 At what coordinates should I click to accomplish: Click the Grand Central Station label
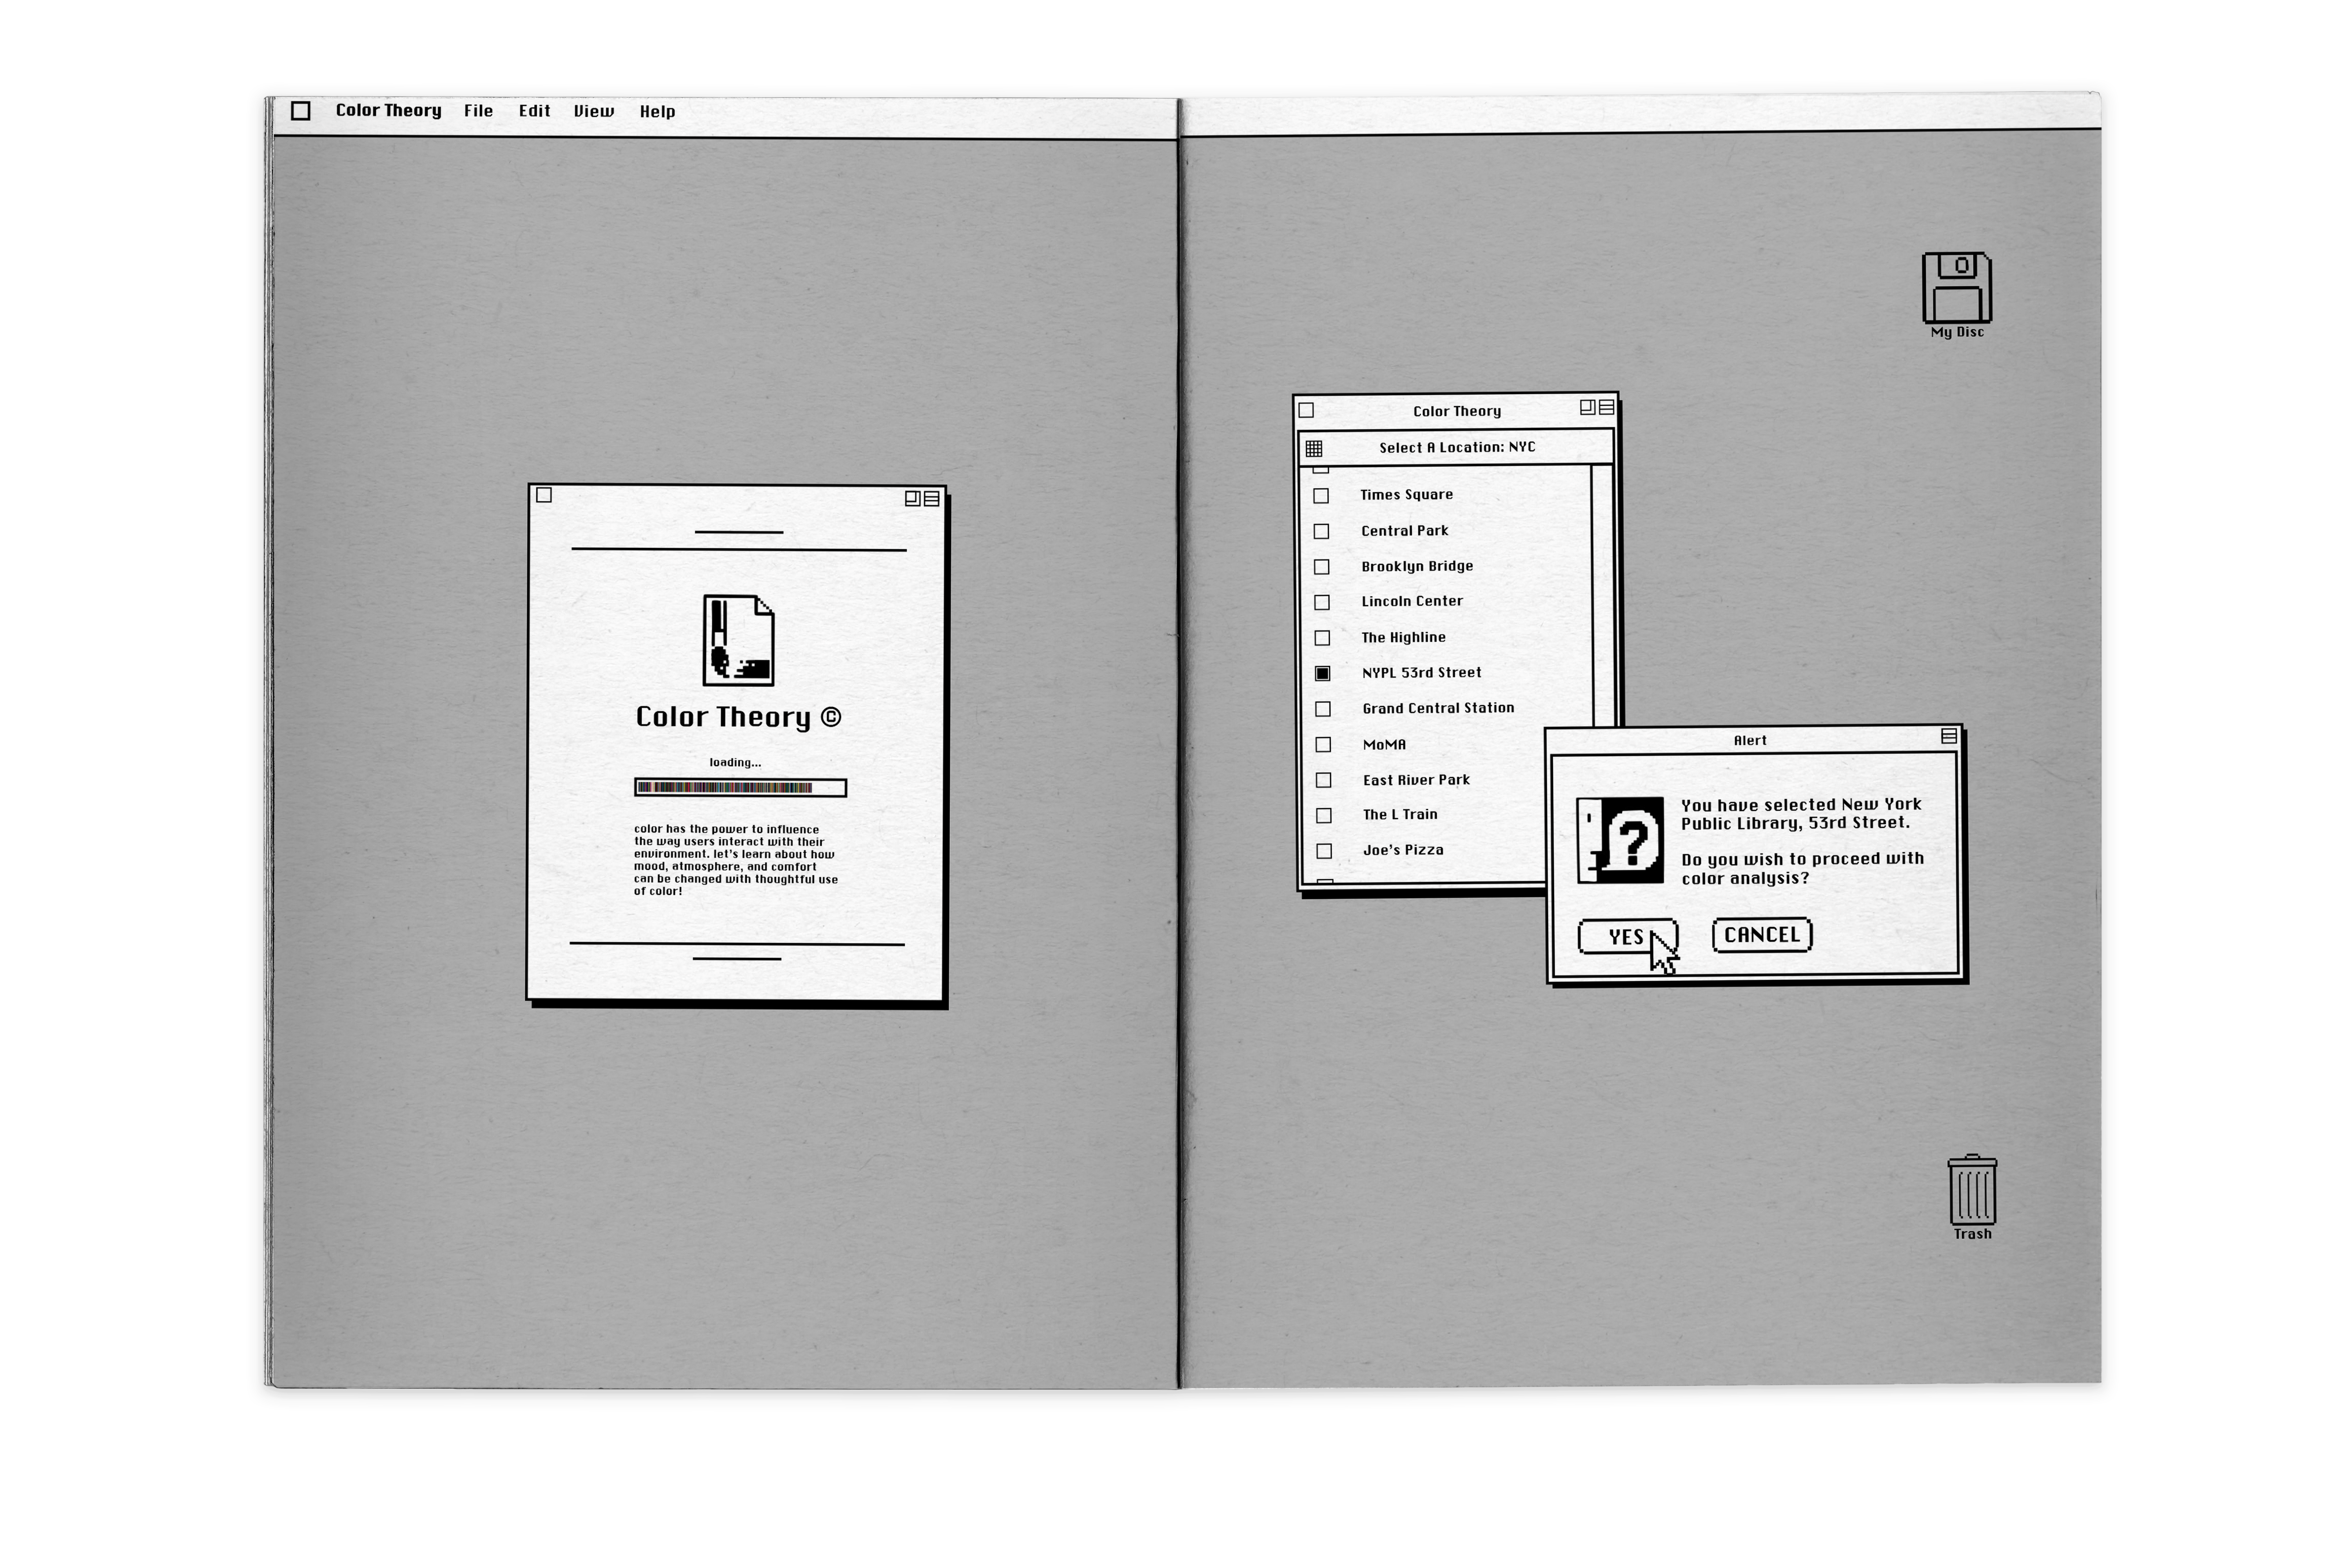pyautogui.click(x=1438, y=708)
